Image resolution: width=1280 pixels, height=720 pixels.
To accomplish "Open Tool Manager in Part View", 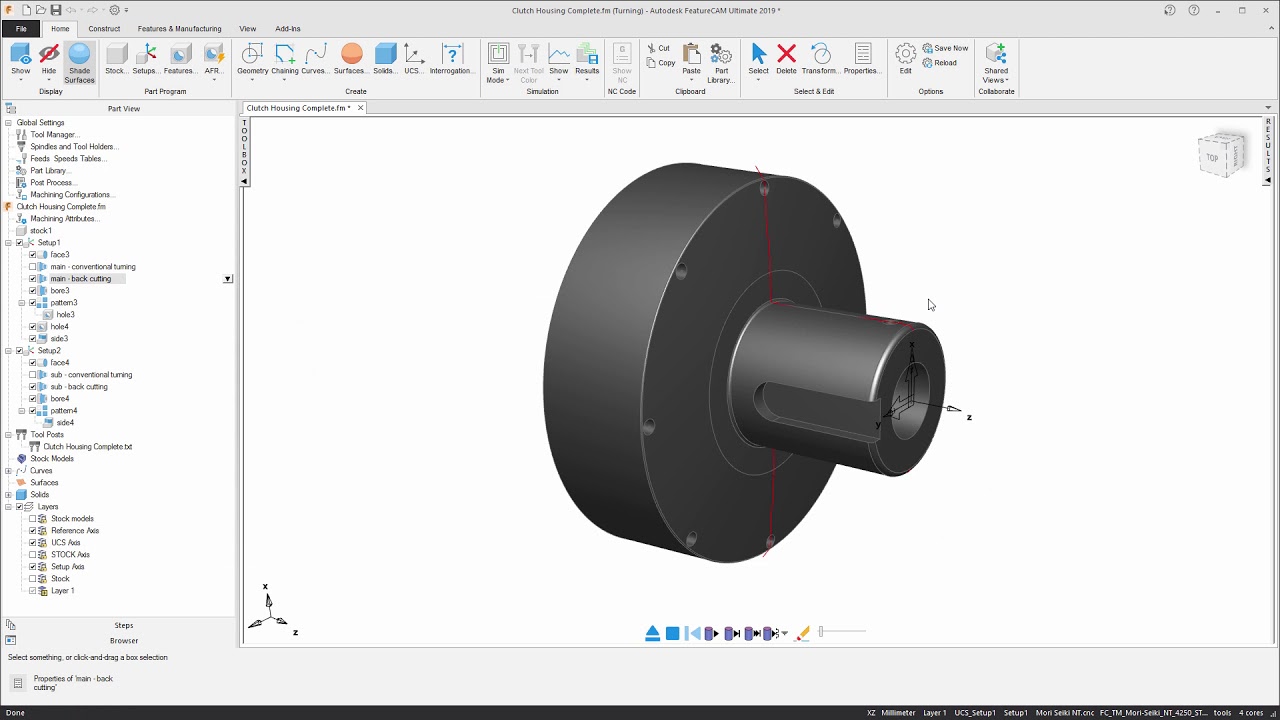I will [x=54, y=135].
